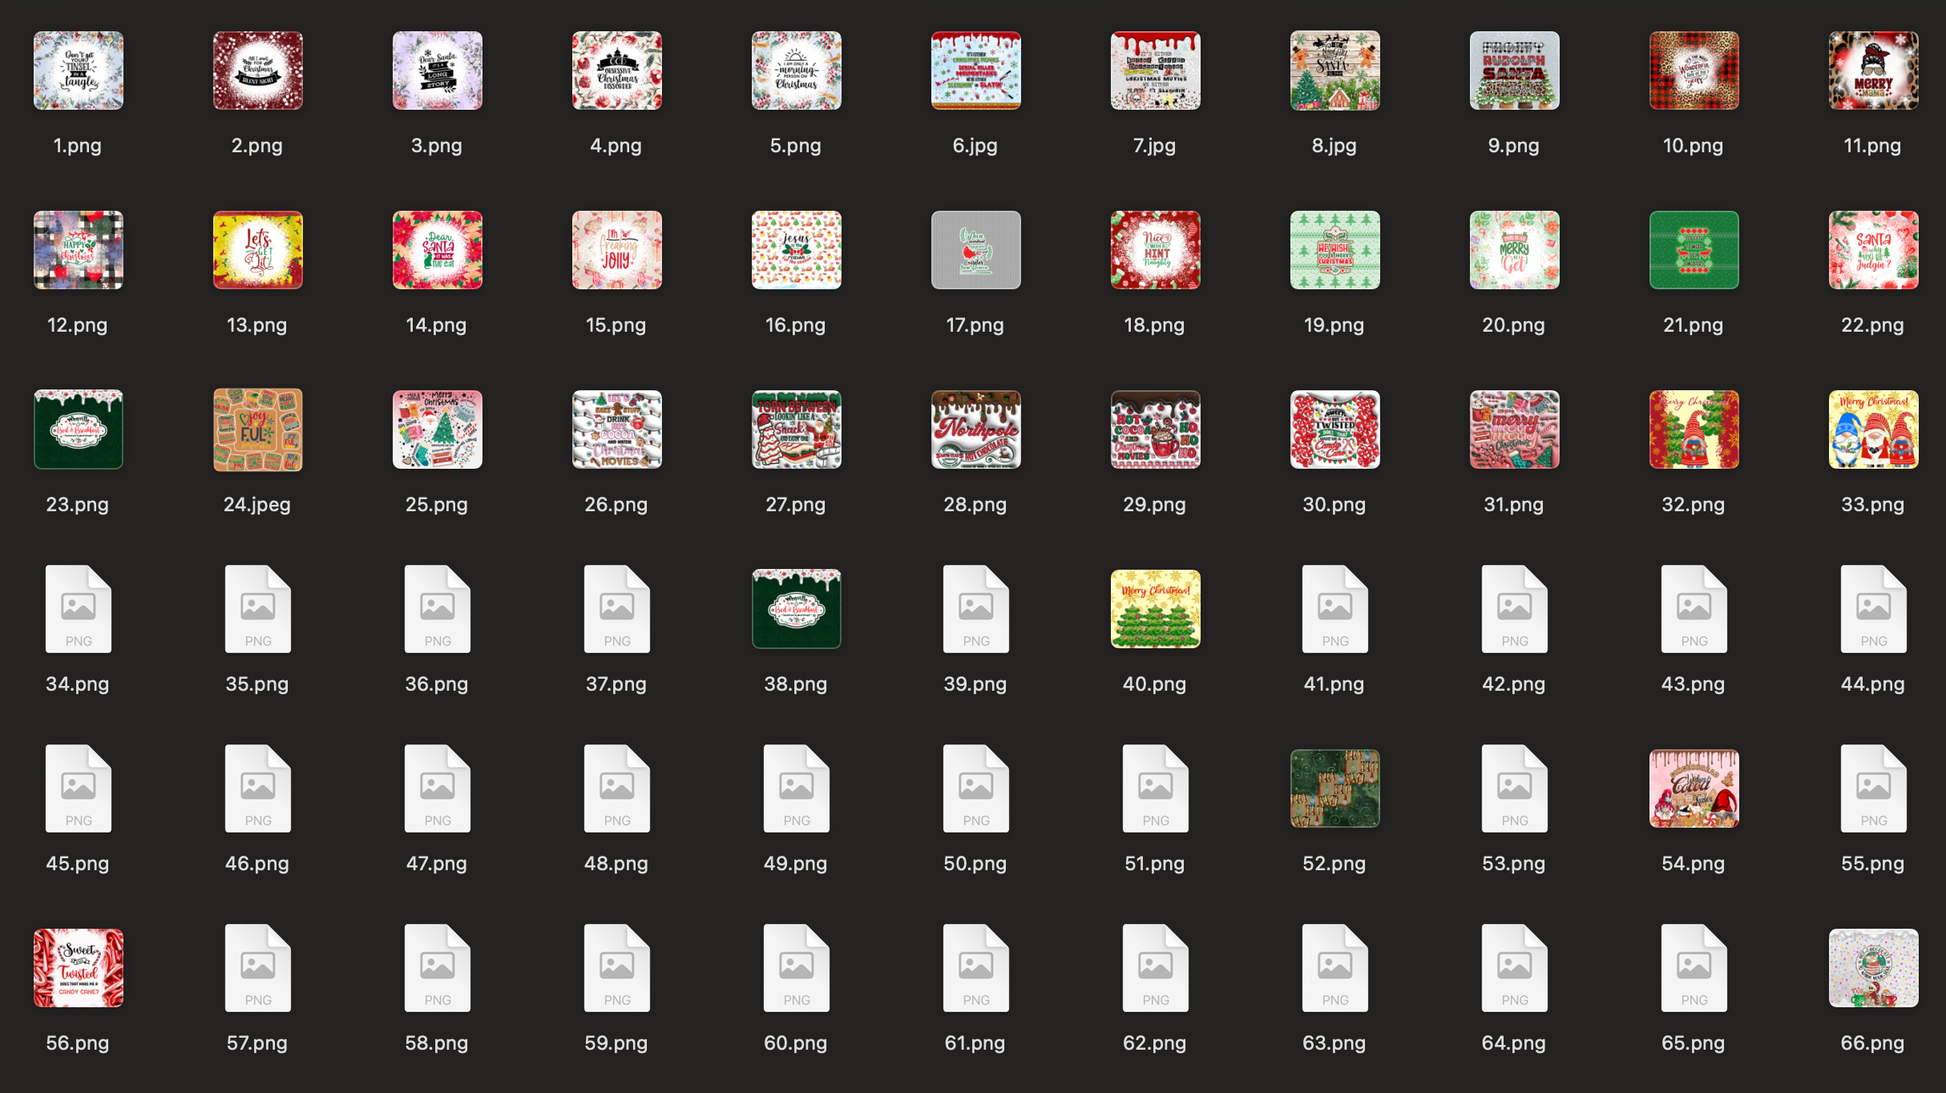
Task: Select the gray 17.png thumbnail
Action: coord(975,250)
